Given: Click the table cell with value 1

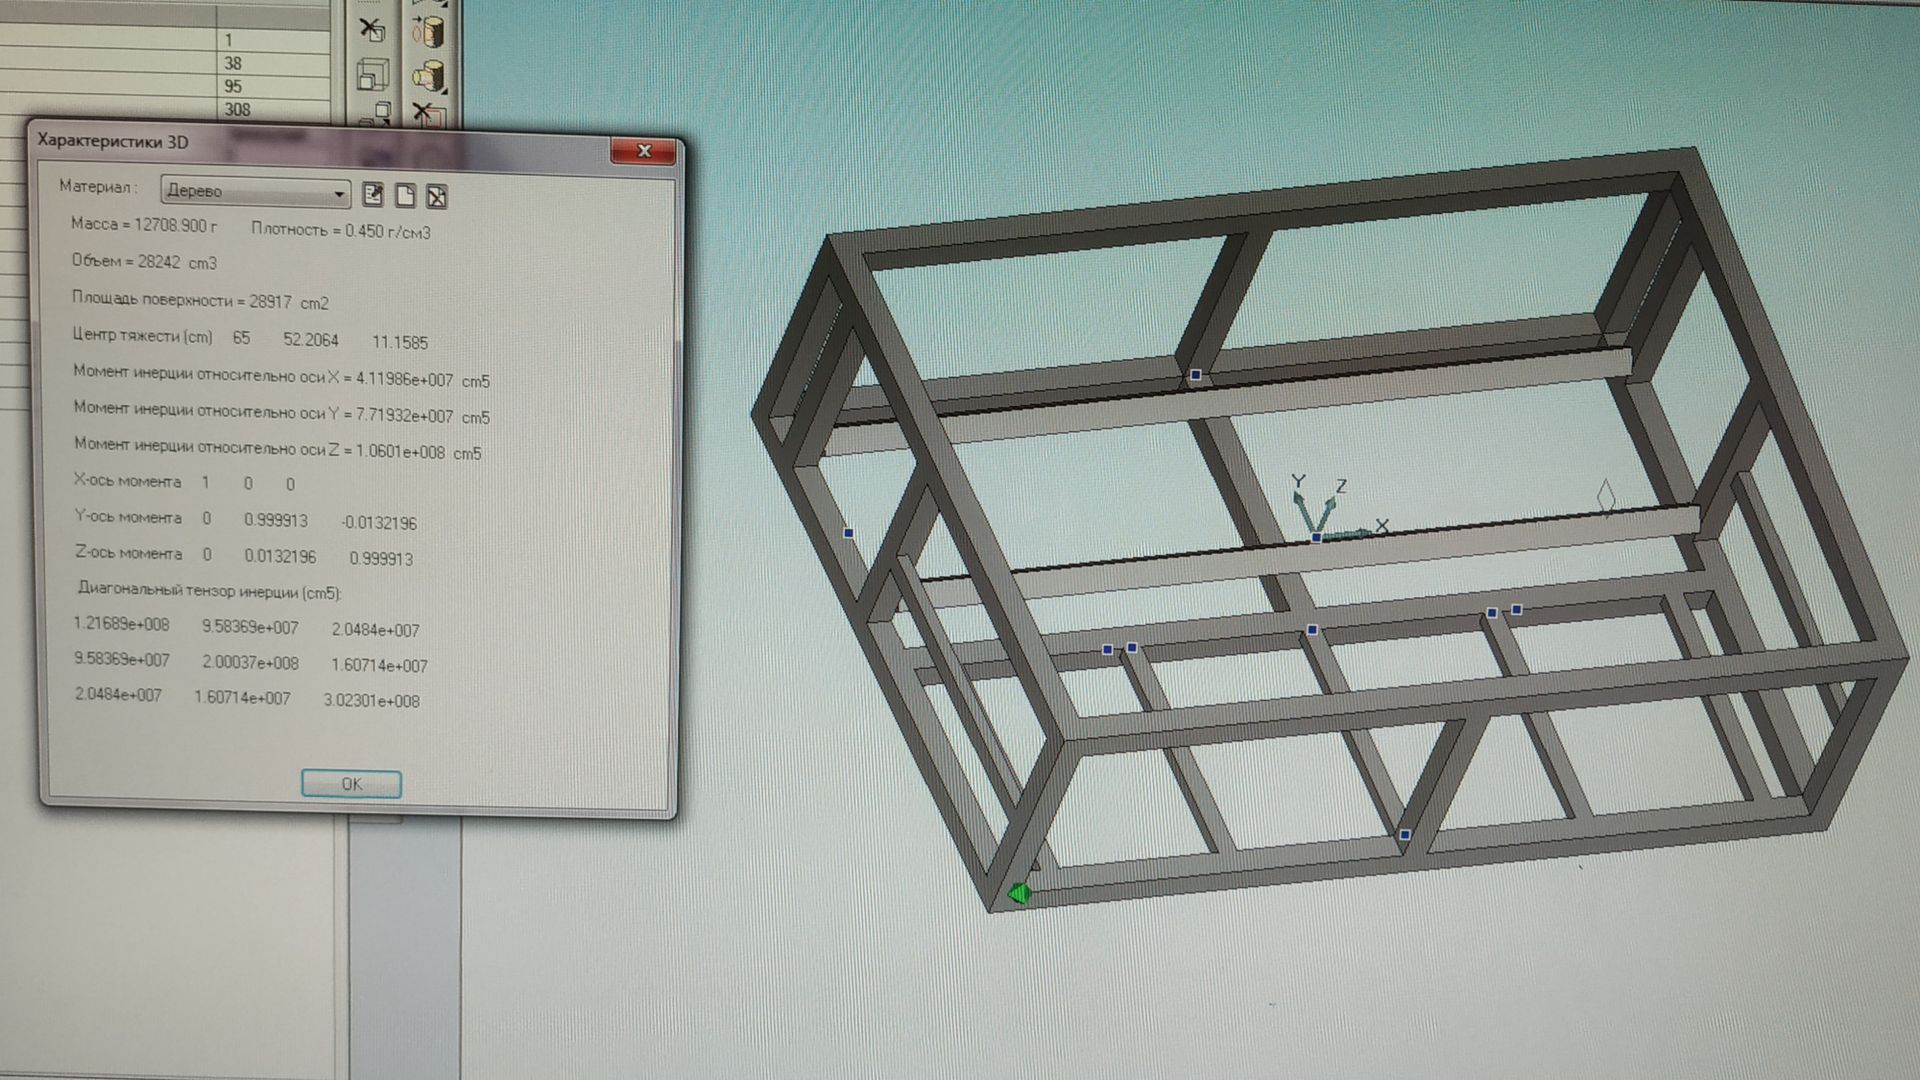Looking at the screenshot, I should [272, 40].
